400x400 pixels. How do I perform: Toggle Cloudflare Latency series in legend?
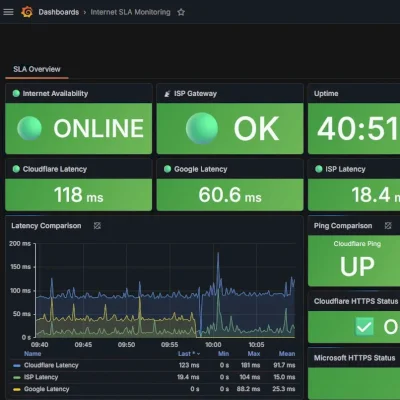click(x=51, y=365)
